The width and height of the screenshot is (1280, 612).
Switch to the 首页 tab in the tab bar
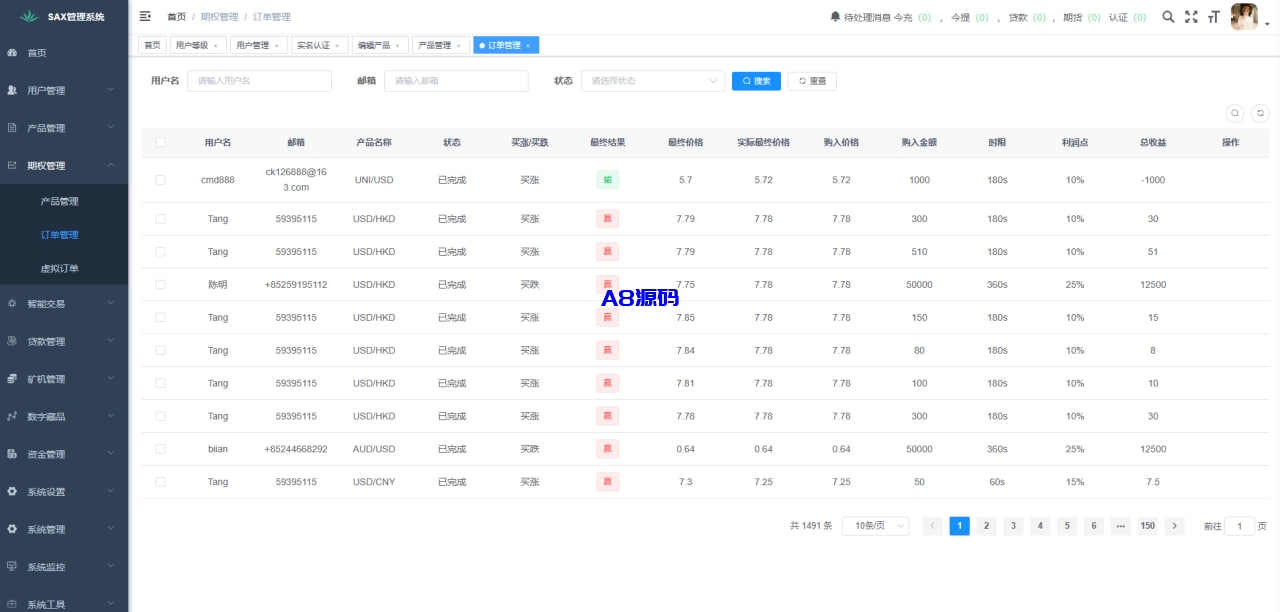click(152, 45)
